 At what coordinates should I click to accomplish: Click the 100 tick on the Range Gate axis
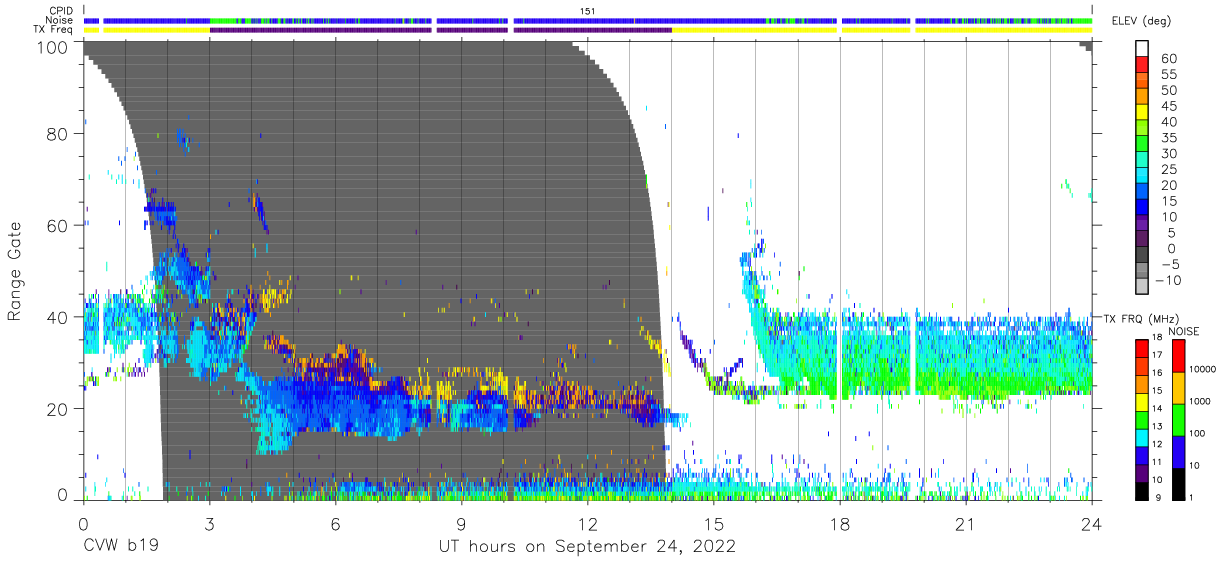click(x=53, y=47)
